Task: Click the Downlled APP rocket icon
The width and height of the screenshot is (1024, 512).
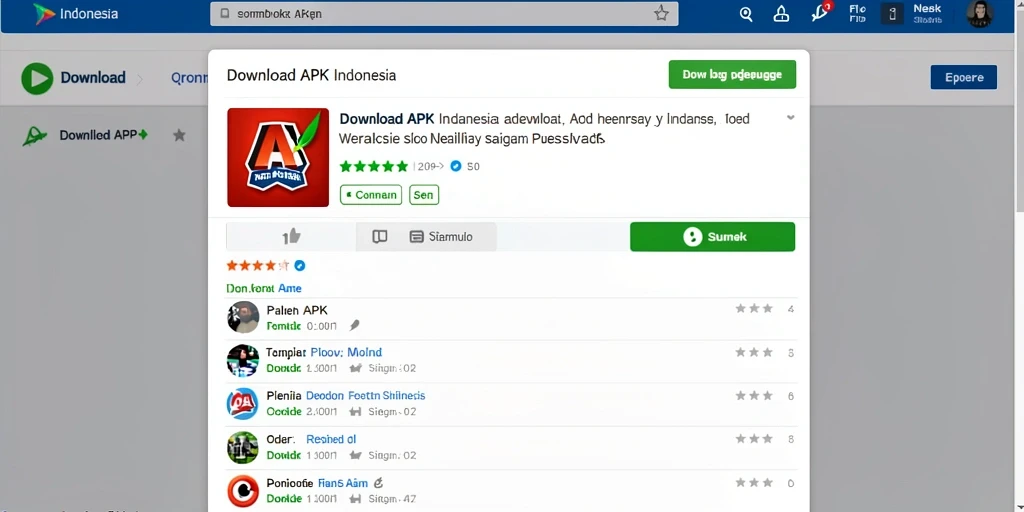Action: [x=35, y=135]
